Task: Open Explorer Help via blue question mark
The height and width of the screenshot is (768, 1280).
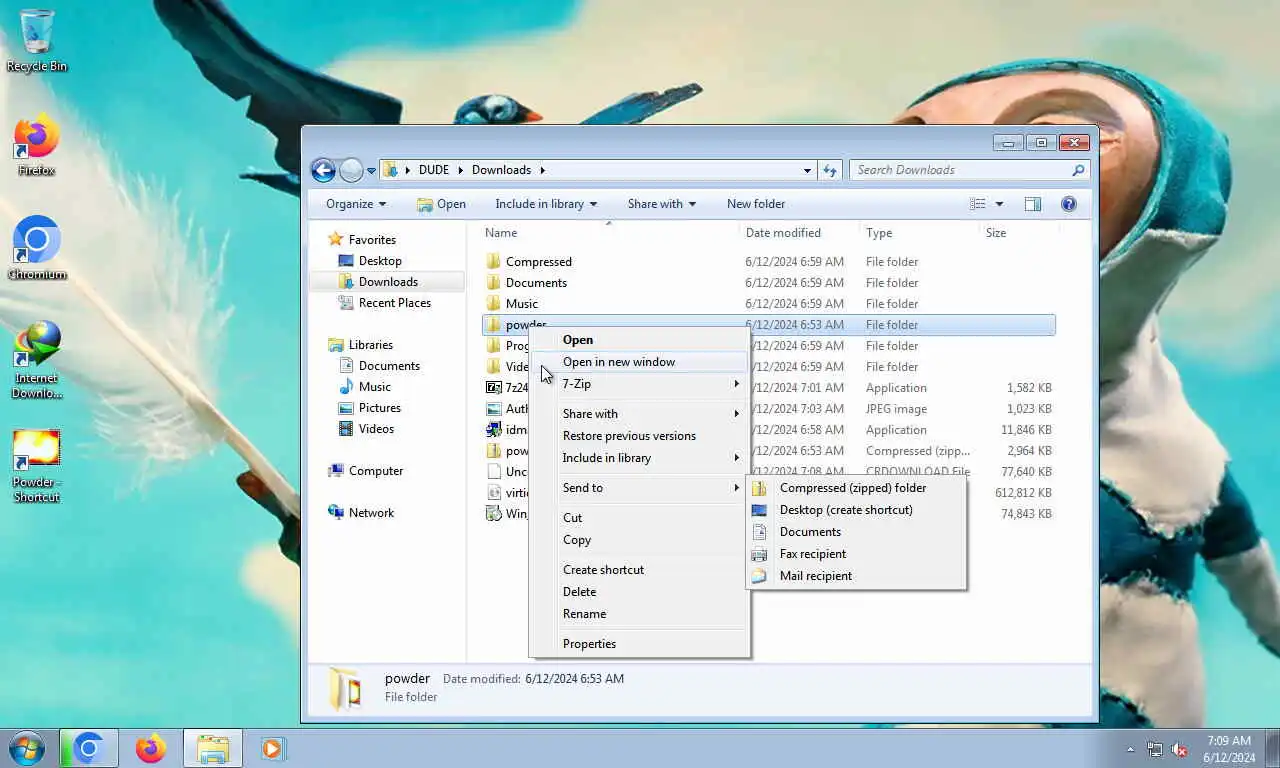Action: tap(1069, 204)
